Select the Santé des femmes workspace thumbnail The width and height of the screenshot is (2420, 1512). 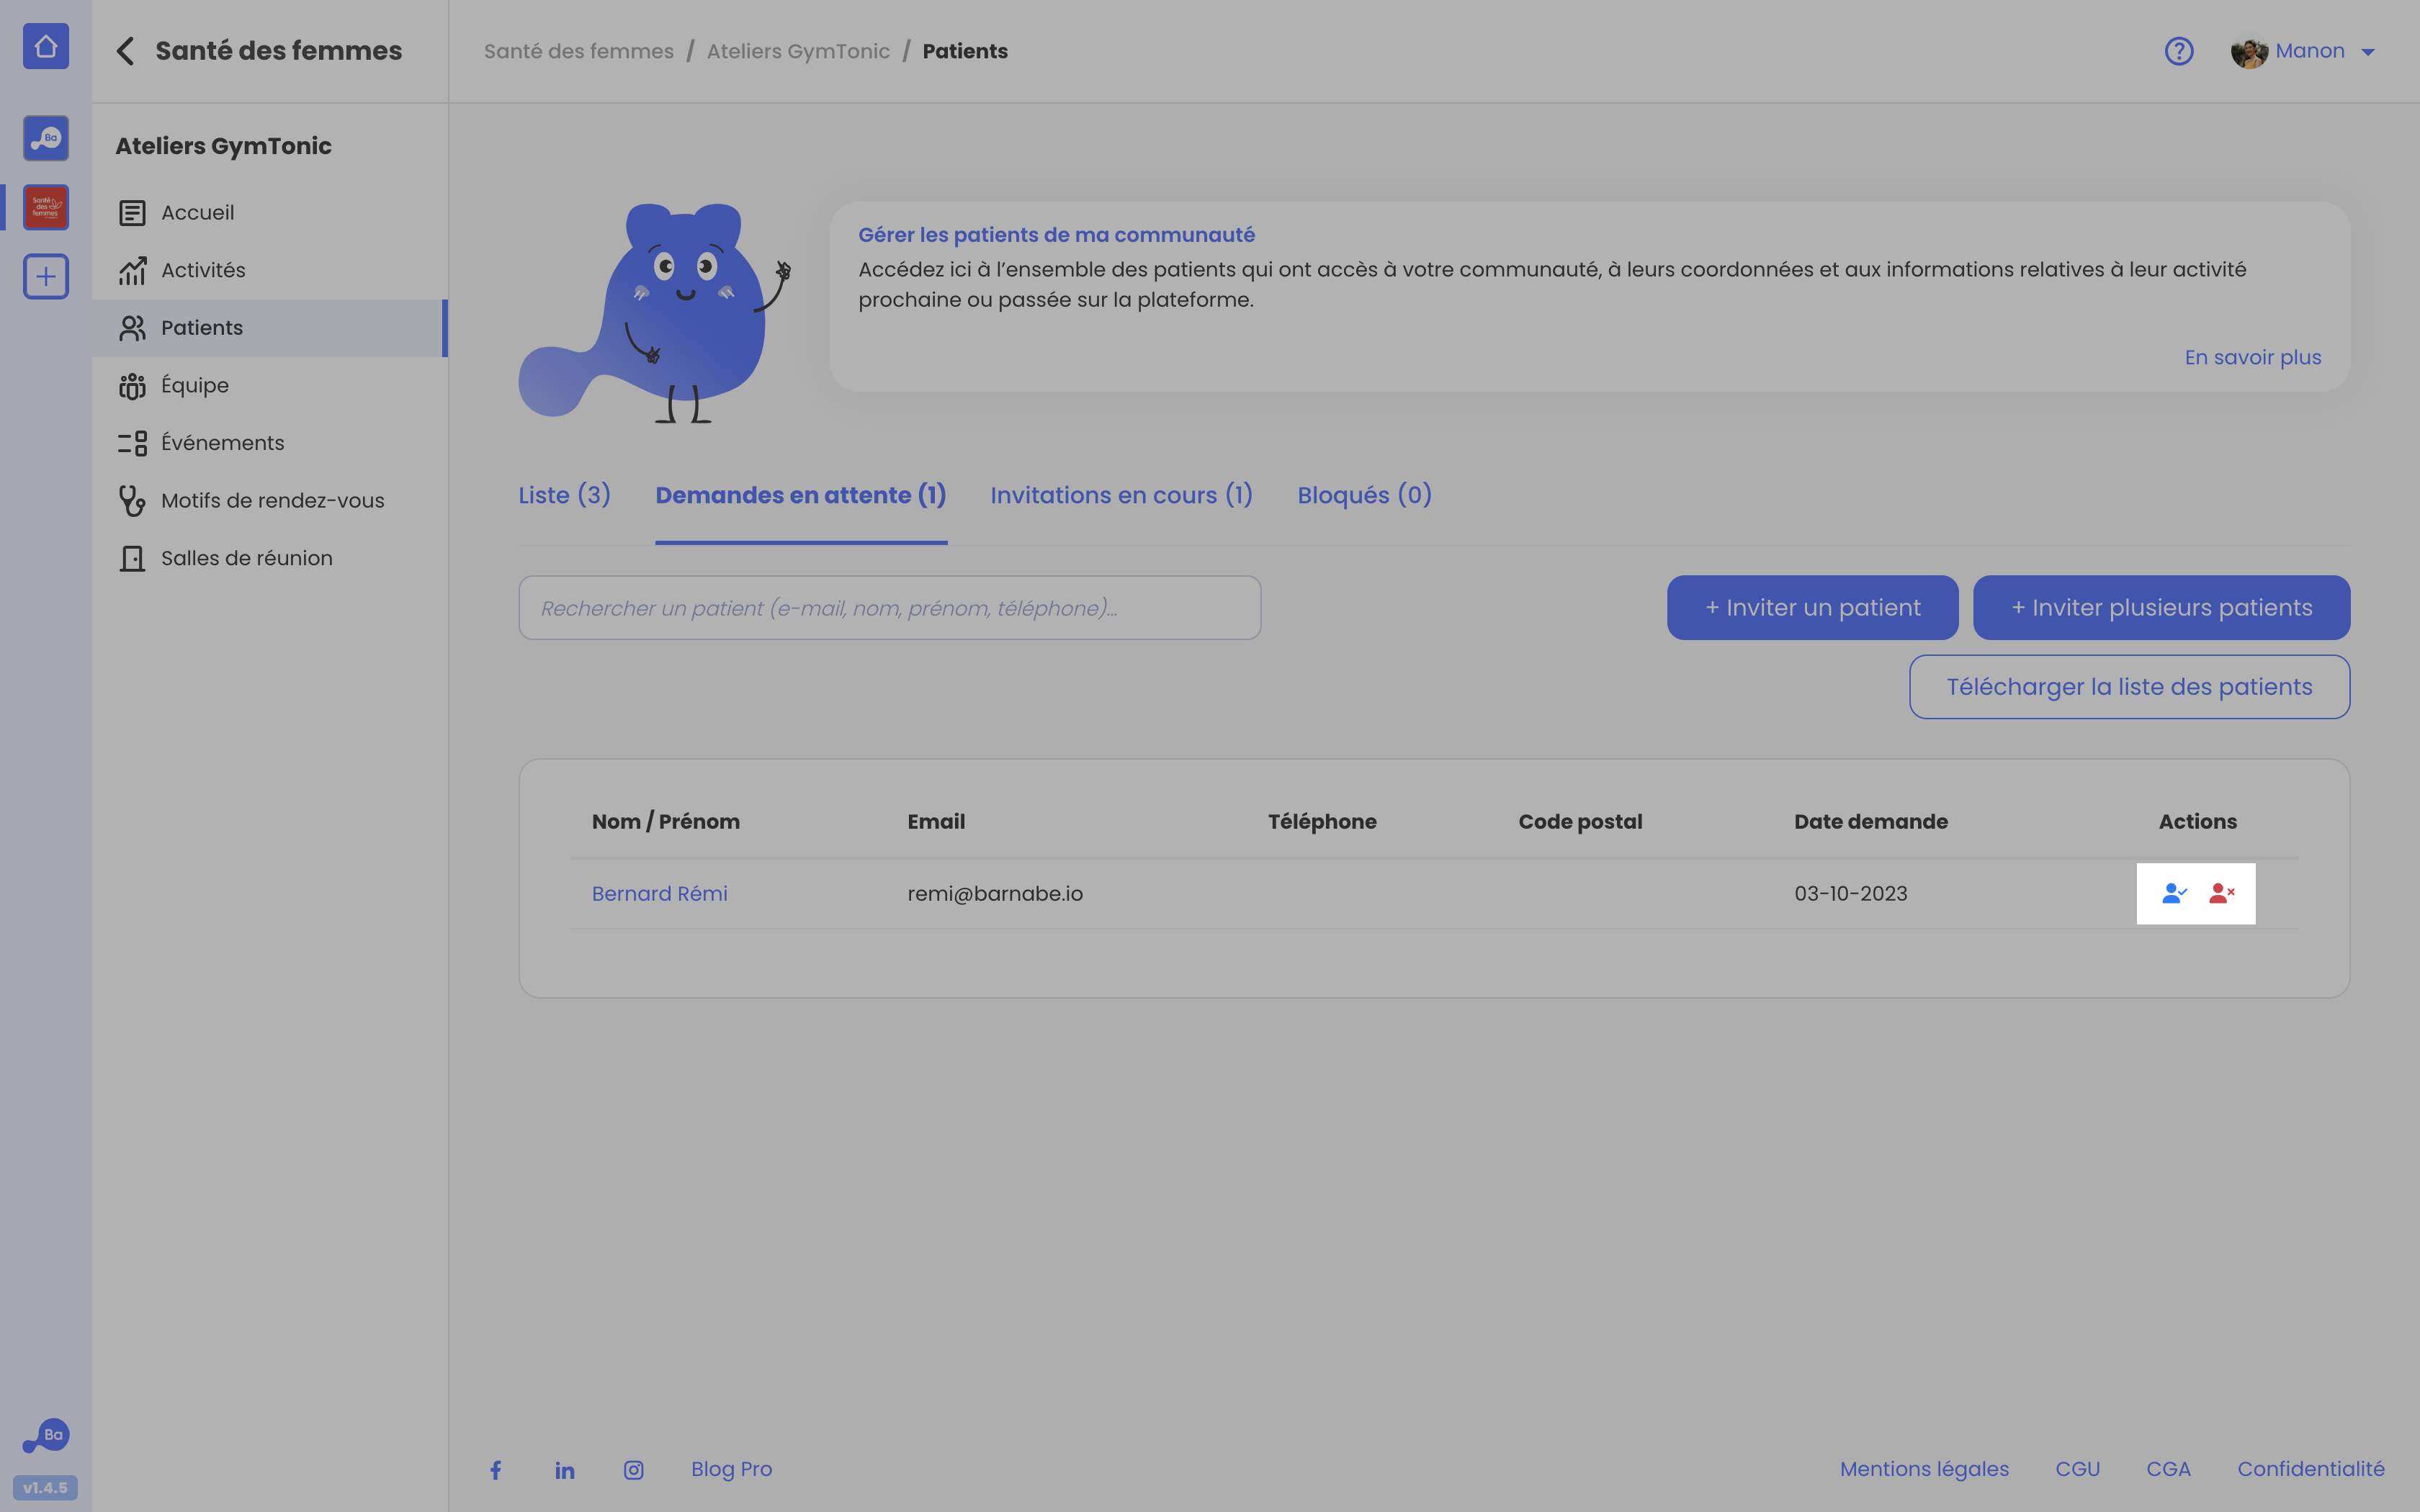46,207
